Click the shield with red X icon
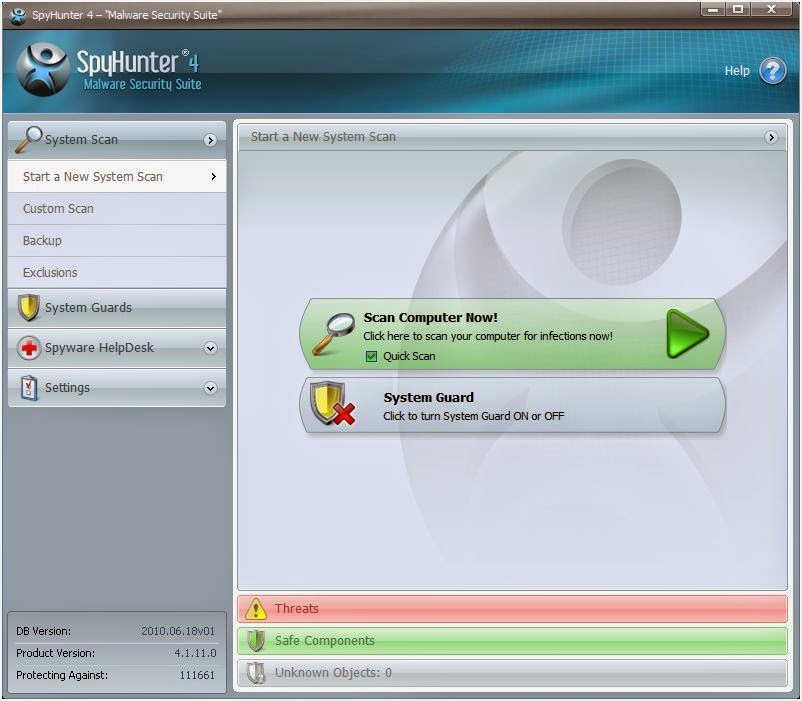The image size is (802, 701). click(332, 403)
